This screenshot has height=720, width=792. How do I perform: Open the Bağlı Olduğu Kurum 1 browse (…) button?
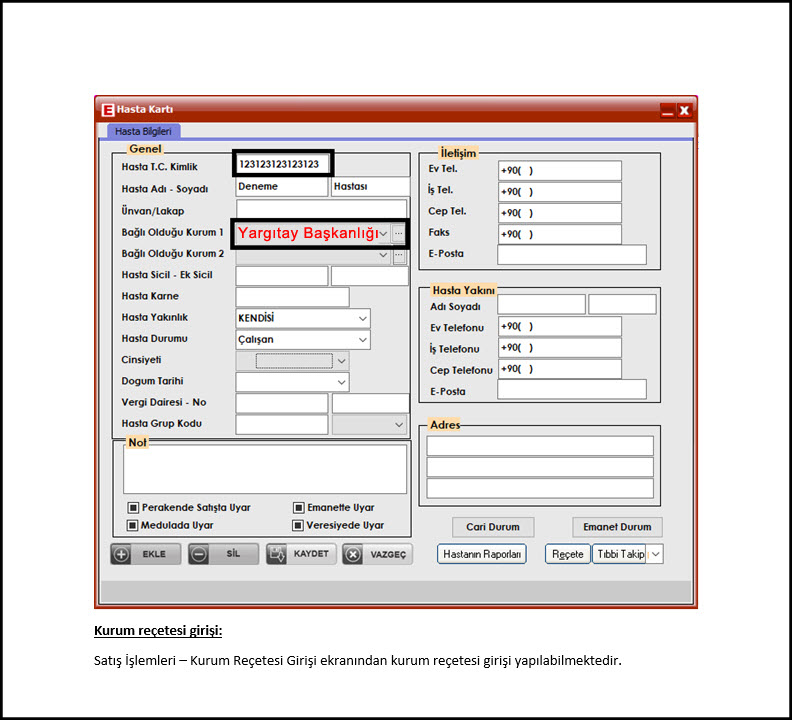click(x=399, y=233)
